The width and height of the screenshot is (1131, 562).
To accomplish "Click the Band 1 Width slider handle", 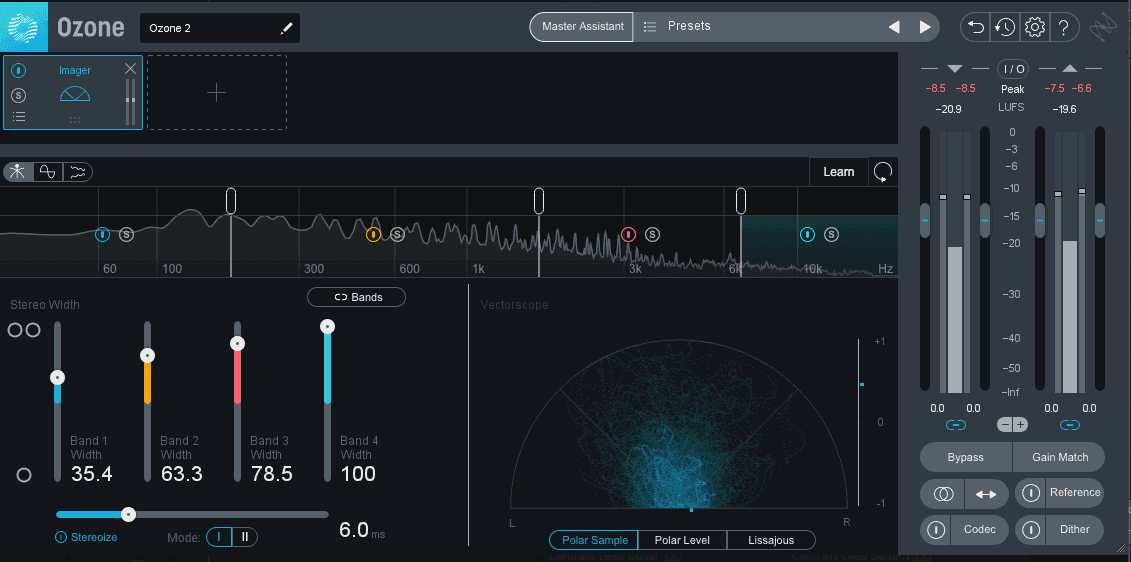I will (x=58, y=377).
